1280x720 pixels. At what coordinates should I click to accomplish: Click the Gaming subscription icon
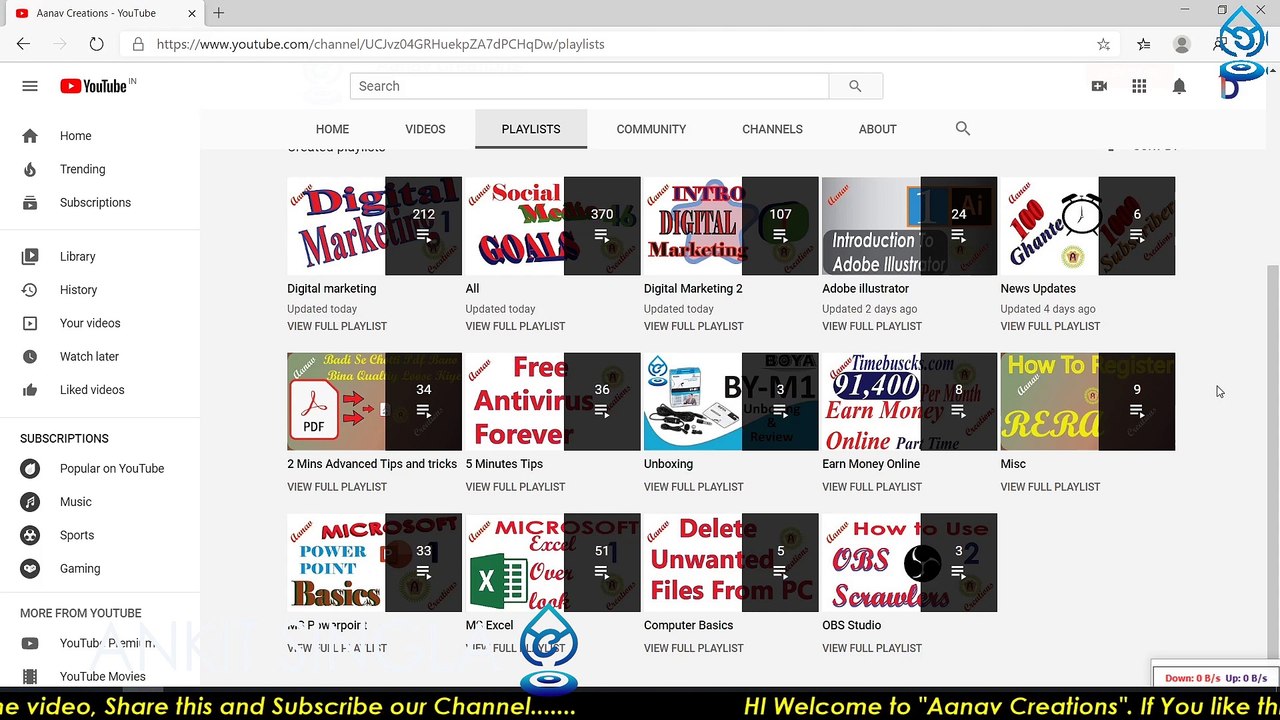click(x=31, y=568)
